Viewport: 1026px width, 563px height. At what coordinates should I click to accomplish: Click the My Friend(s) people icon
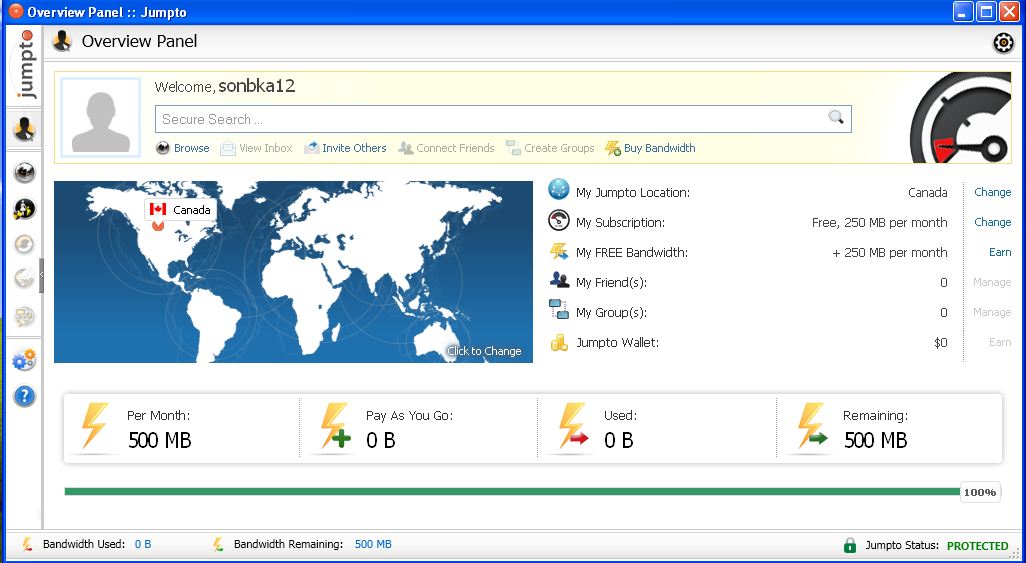559,281
